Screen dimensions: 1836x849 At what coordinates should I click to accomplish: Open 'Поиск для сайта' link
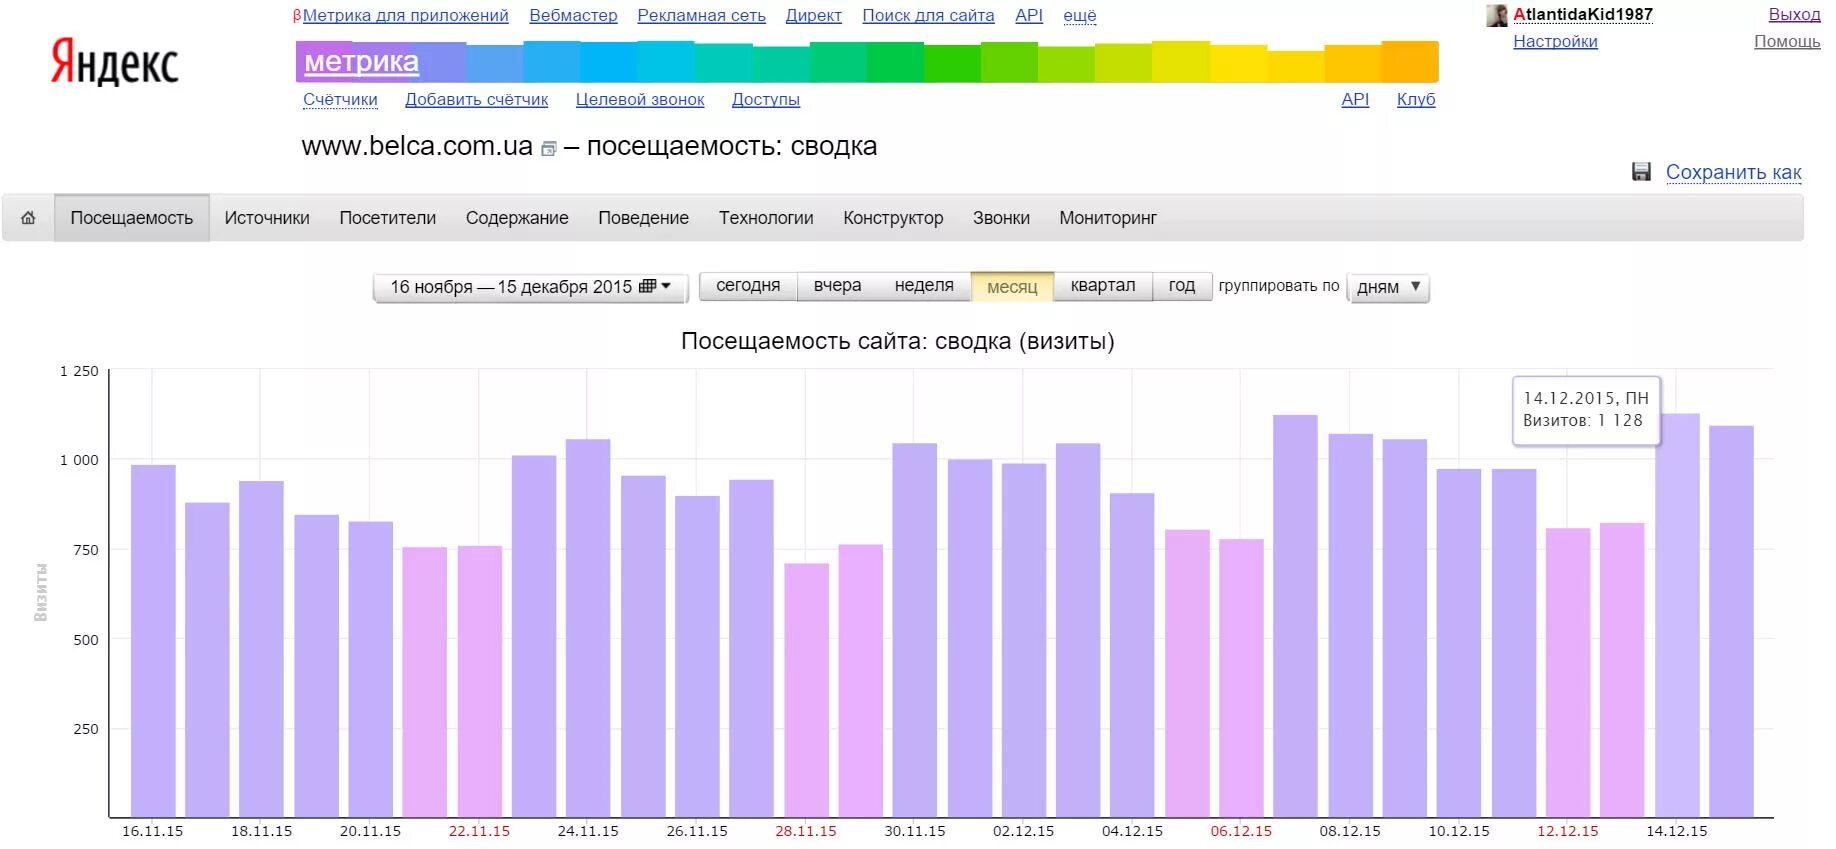pos(928,16)
